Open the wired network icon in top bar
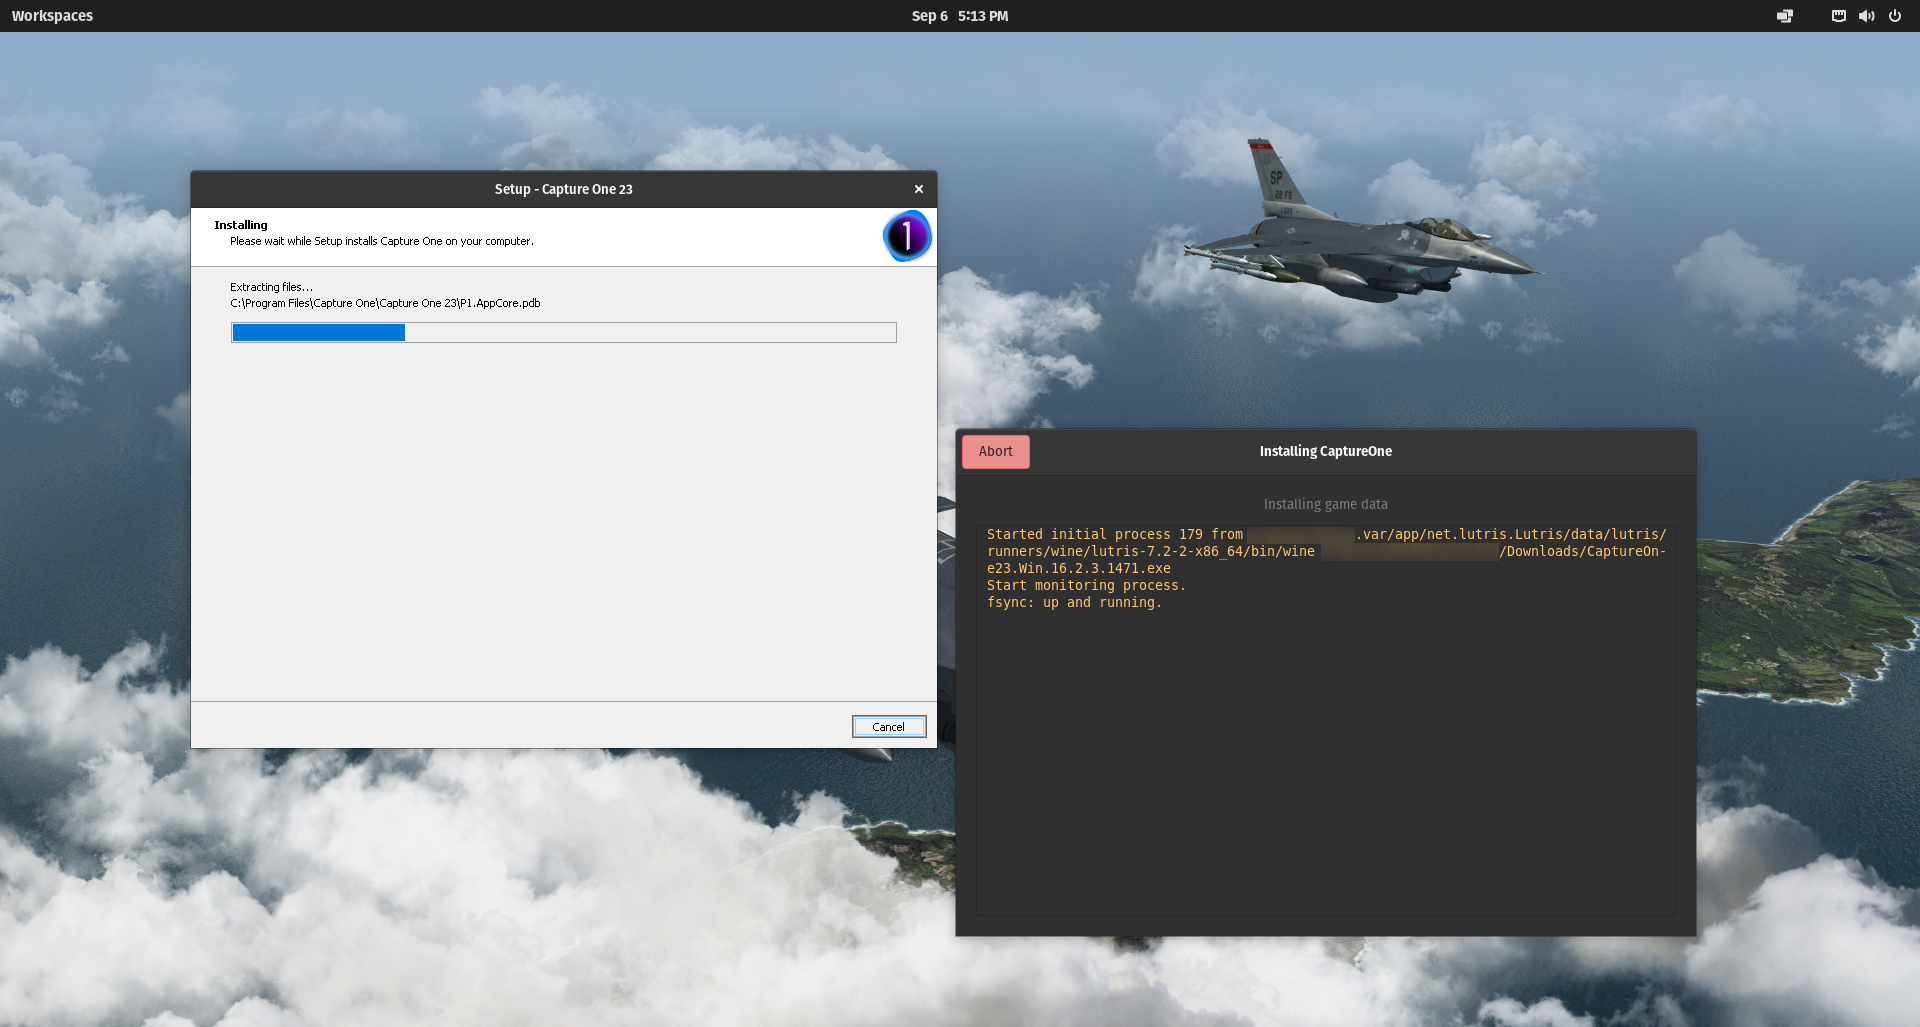This screenshot has width=1920, height=1027. pyautogui.click(x=1838, y=16)
